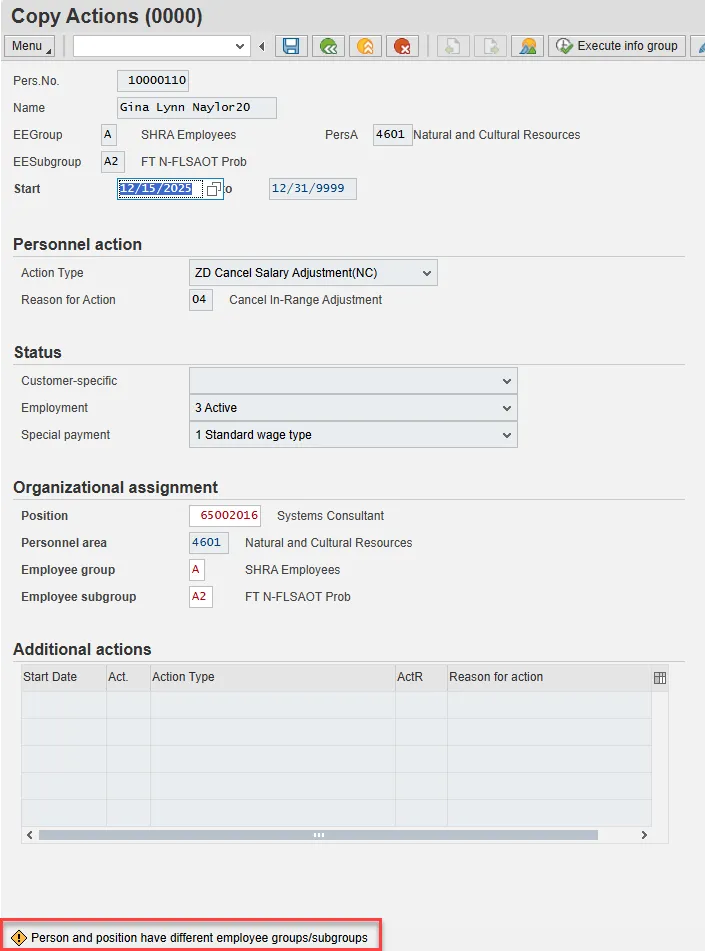705x951 pixels.
Task: Click the Save disk icon
Action: pyautogui.click(x=291, y=46)
